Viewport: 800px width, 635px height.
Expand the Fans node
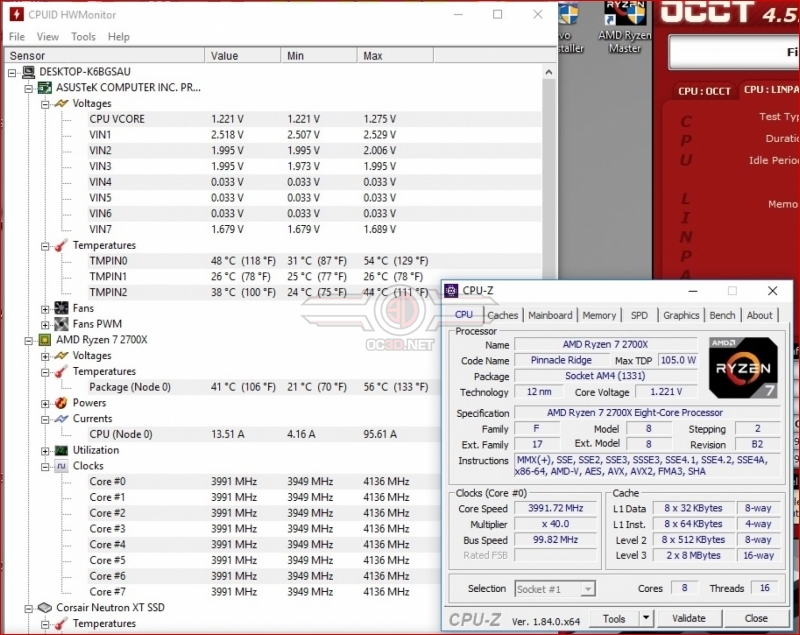click(45, 309)
